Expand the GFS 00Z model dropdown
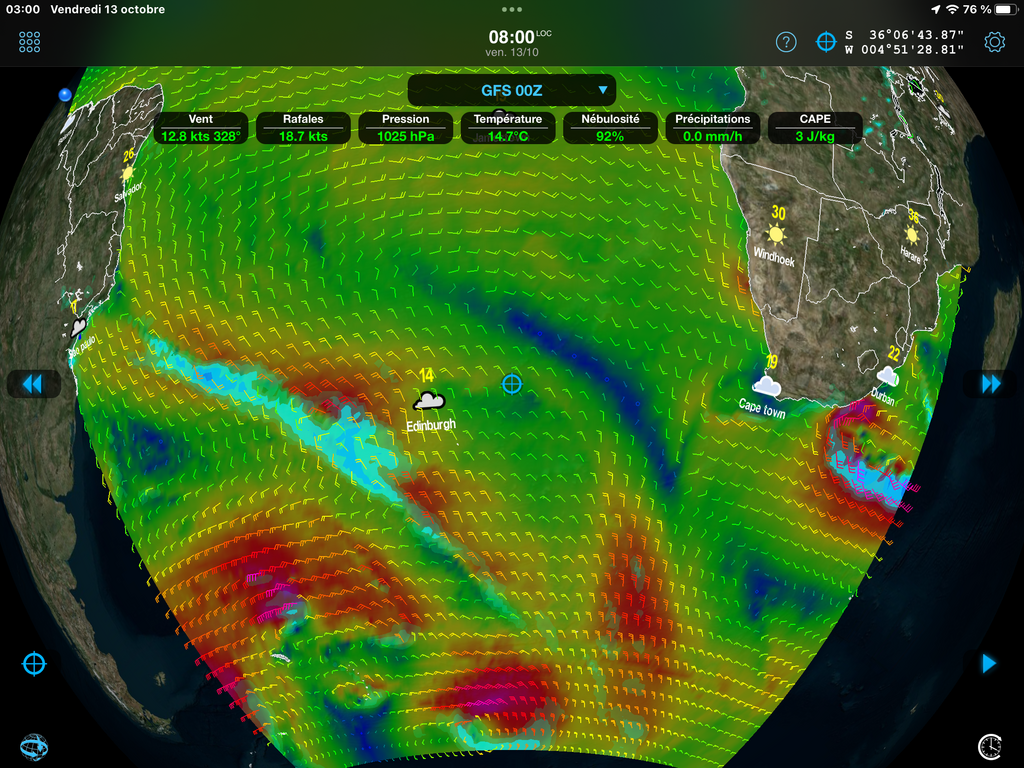The height and width of the screenshot is (768, 1024). 511,90
